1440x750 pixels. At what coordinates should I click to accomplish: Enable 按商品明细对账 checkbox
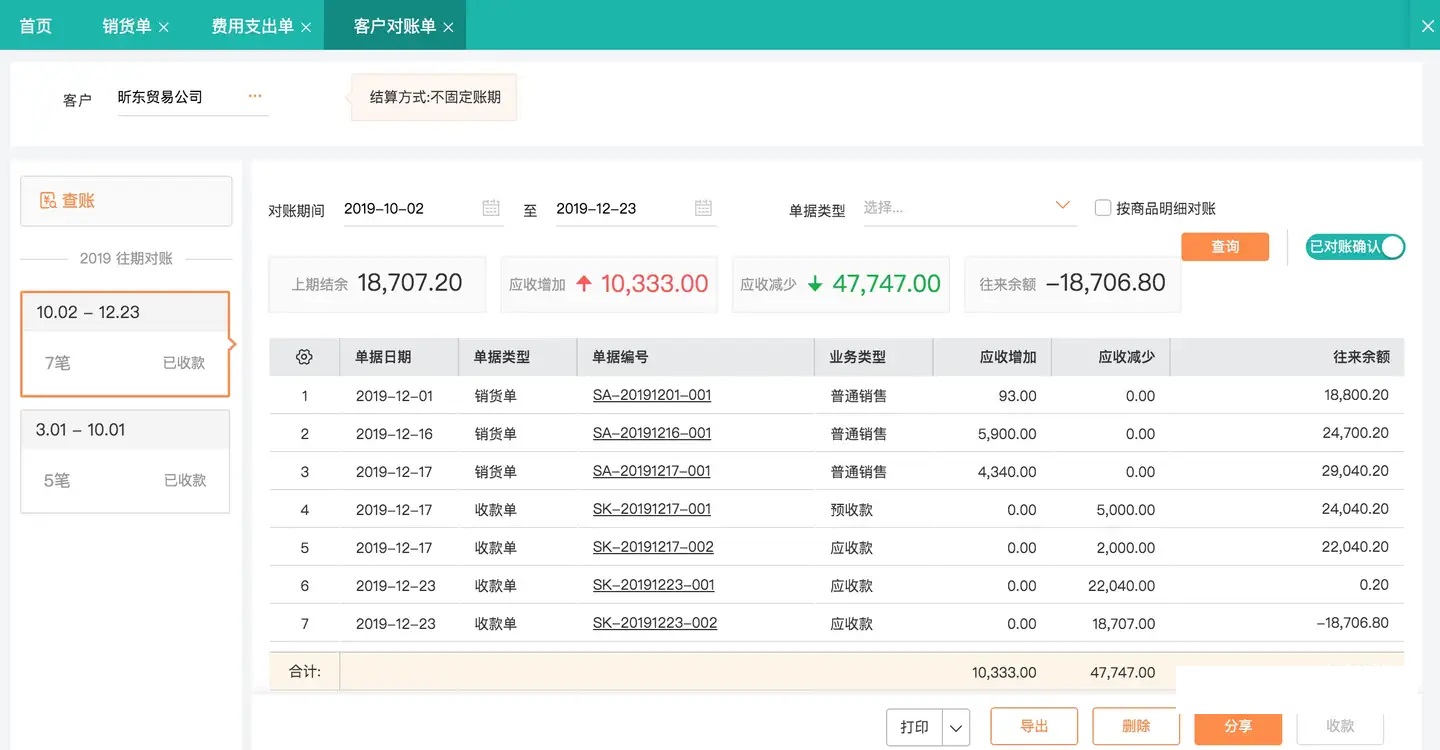pyautogui.click(x=1103, y=208)
